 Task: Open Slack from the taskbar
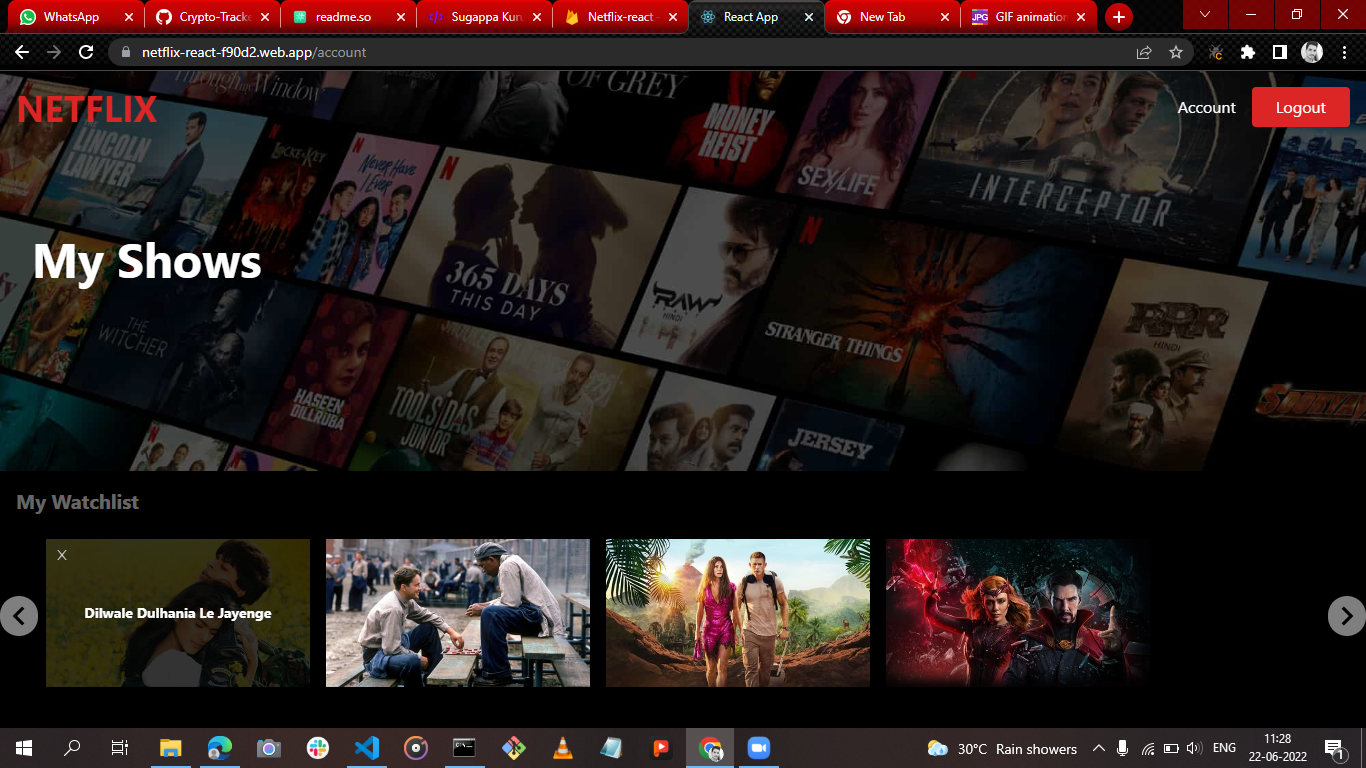point(318,748)
